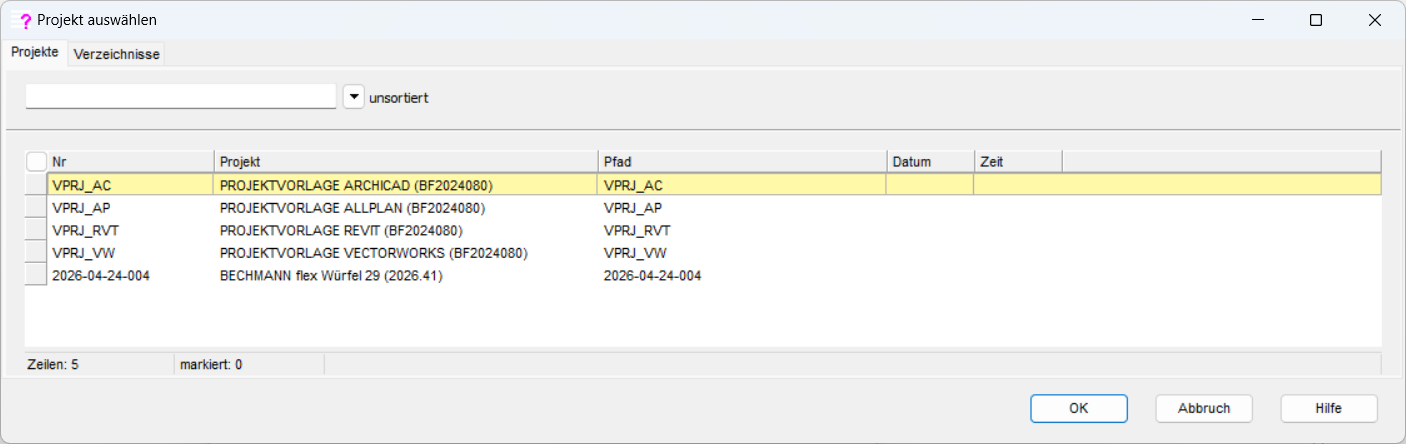Focus the project search input field
The height and width of the screenshot is (444, 1406).
(181, 96)
